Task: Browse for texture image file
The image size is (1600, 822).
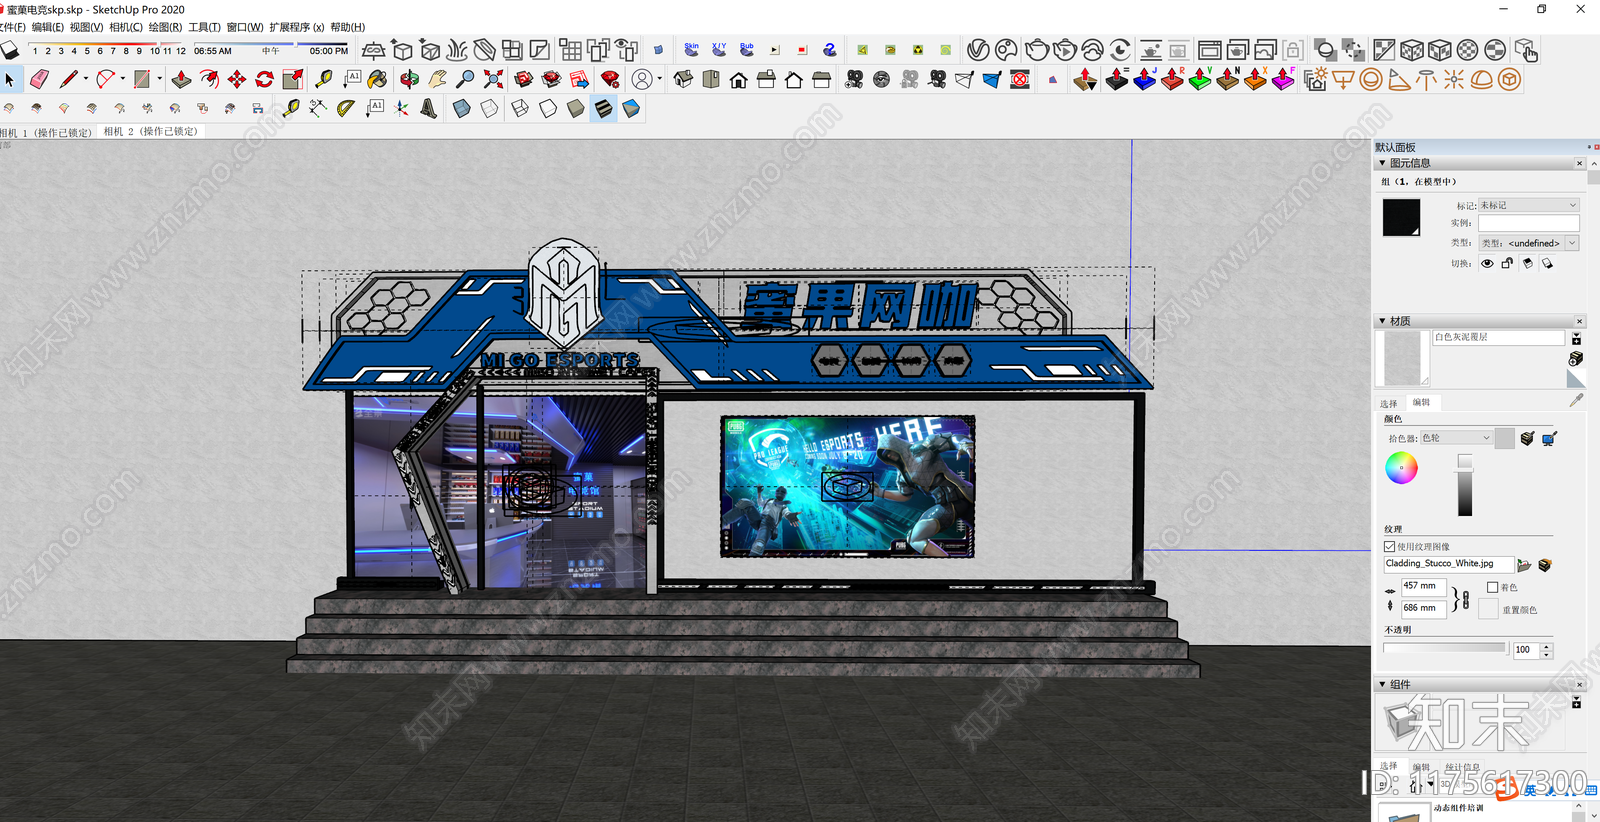Action: click(1524, 565)
